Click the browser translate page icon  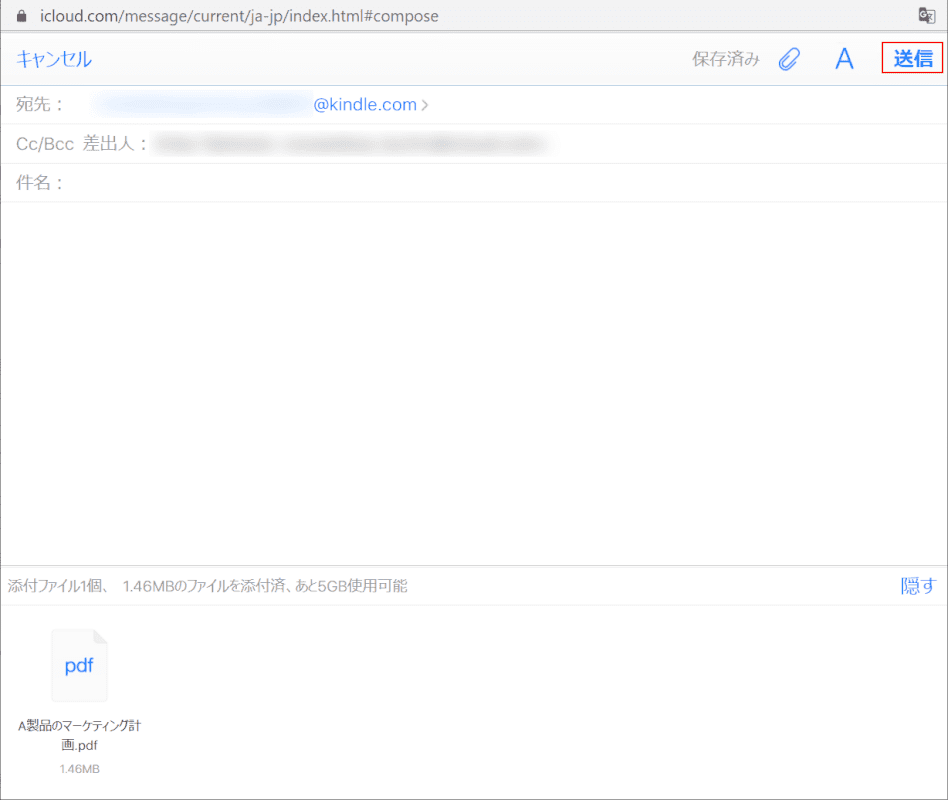926,15
